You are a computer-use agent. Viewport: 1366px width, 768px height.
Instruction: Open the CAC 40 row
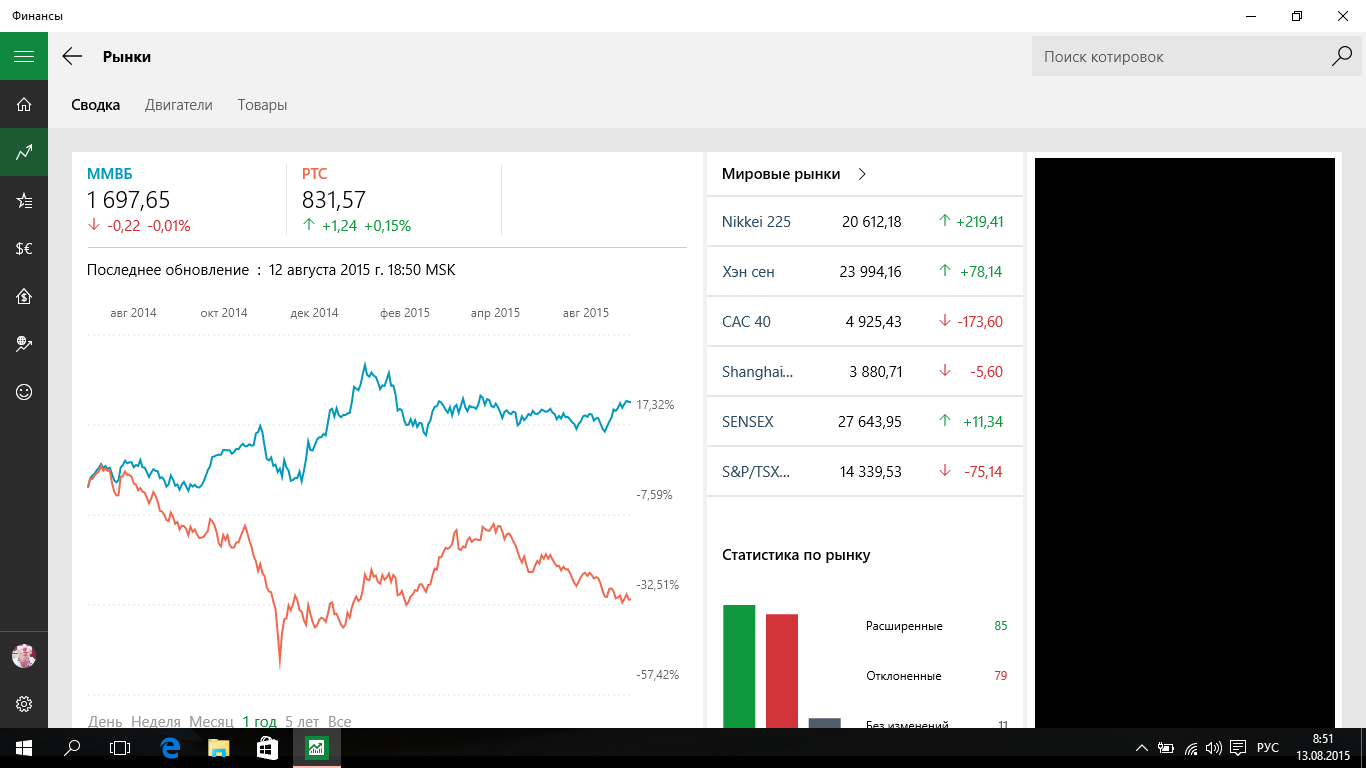(865, 322)
